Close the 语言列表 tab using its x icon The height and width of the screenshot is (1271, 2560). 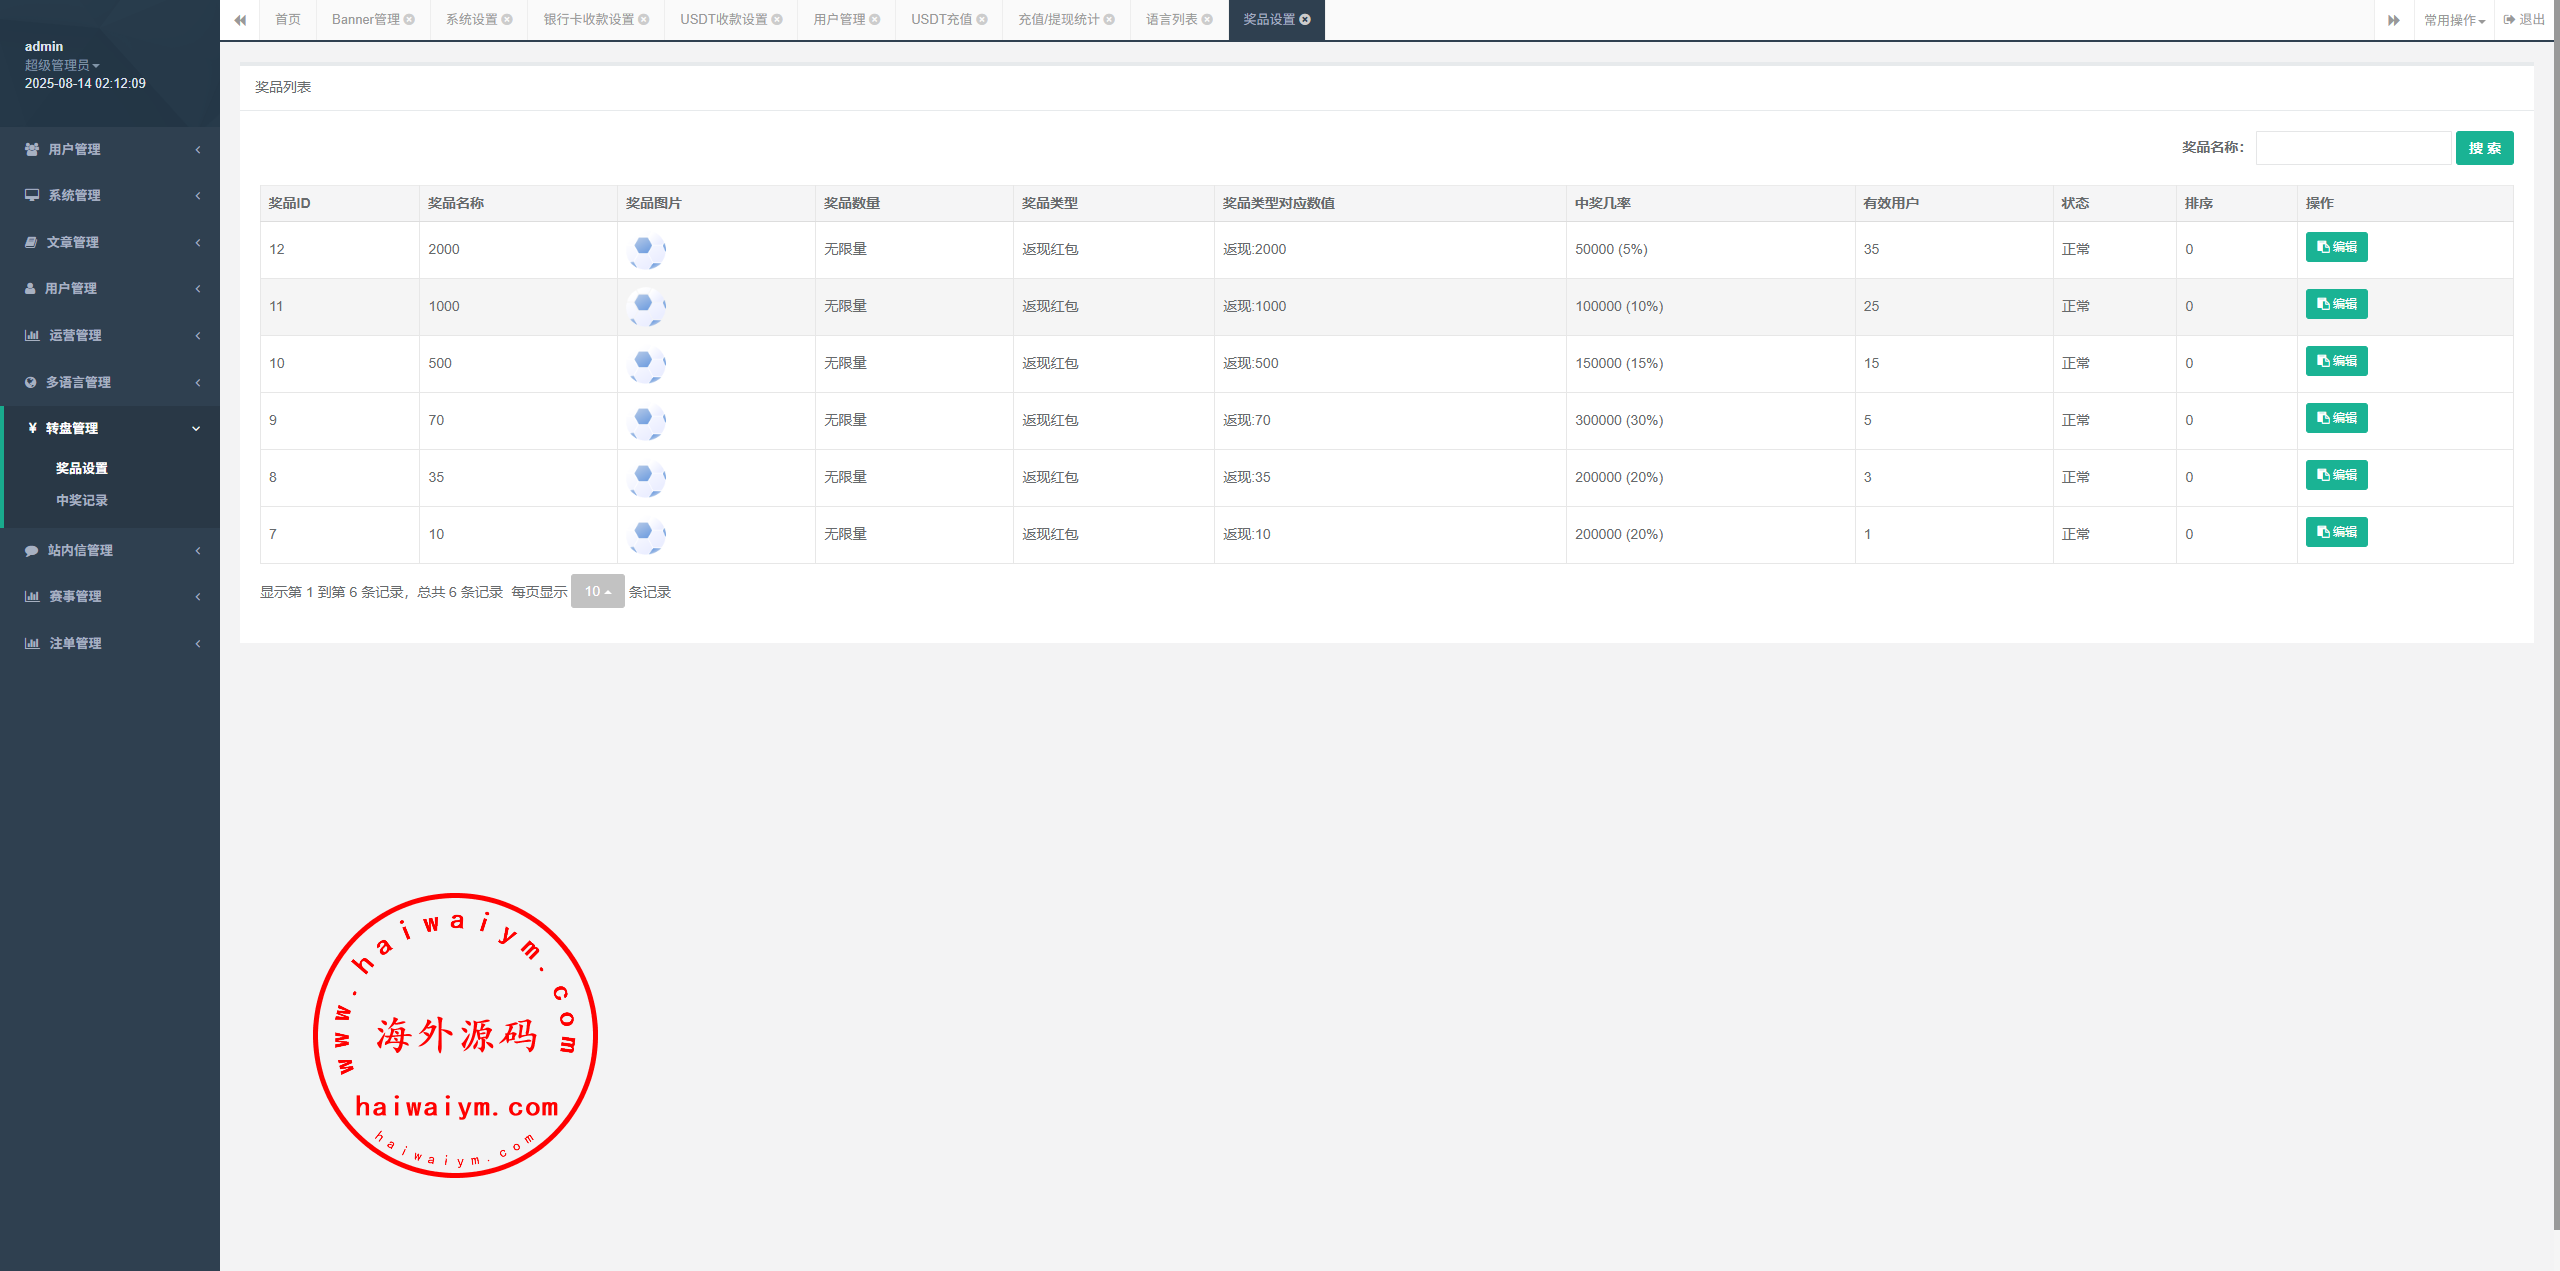click(x=1207, y=20)
